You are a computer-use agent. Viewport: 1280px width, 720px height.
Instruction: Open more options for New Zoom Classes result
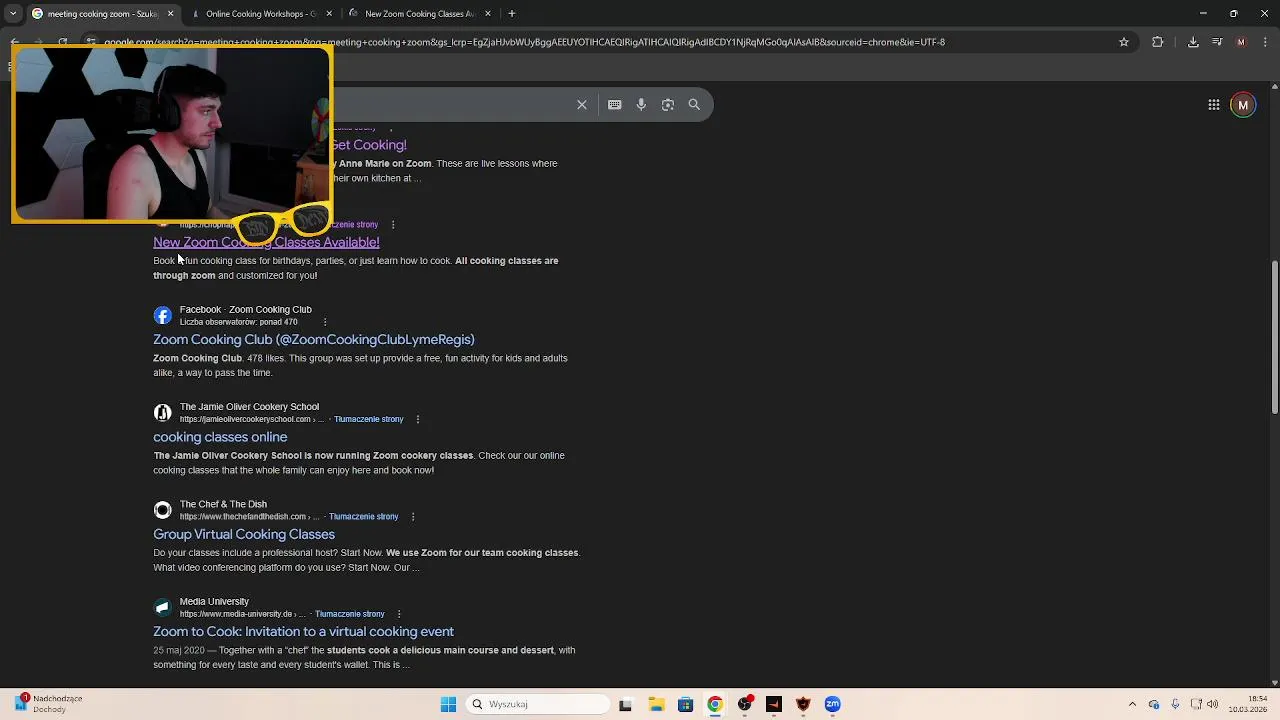click(392, 225)
